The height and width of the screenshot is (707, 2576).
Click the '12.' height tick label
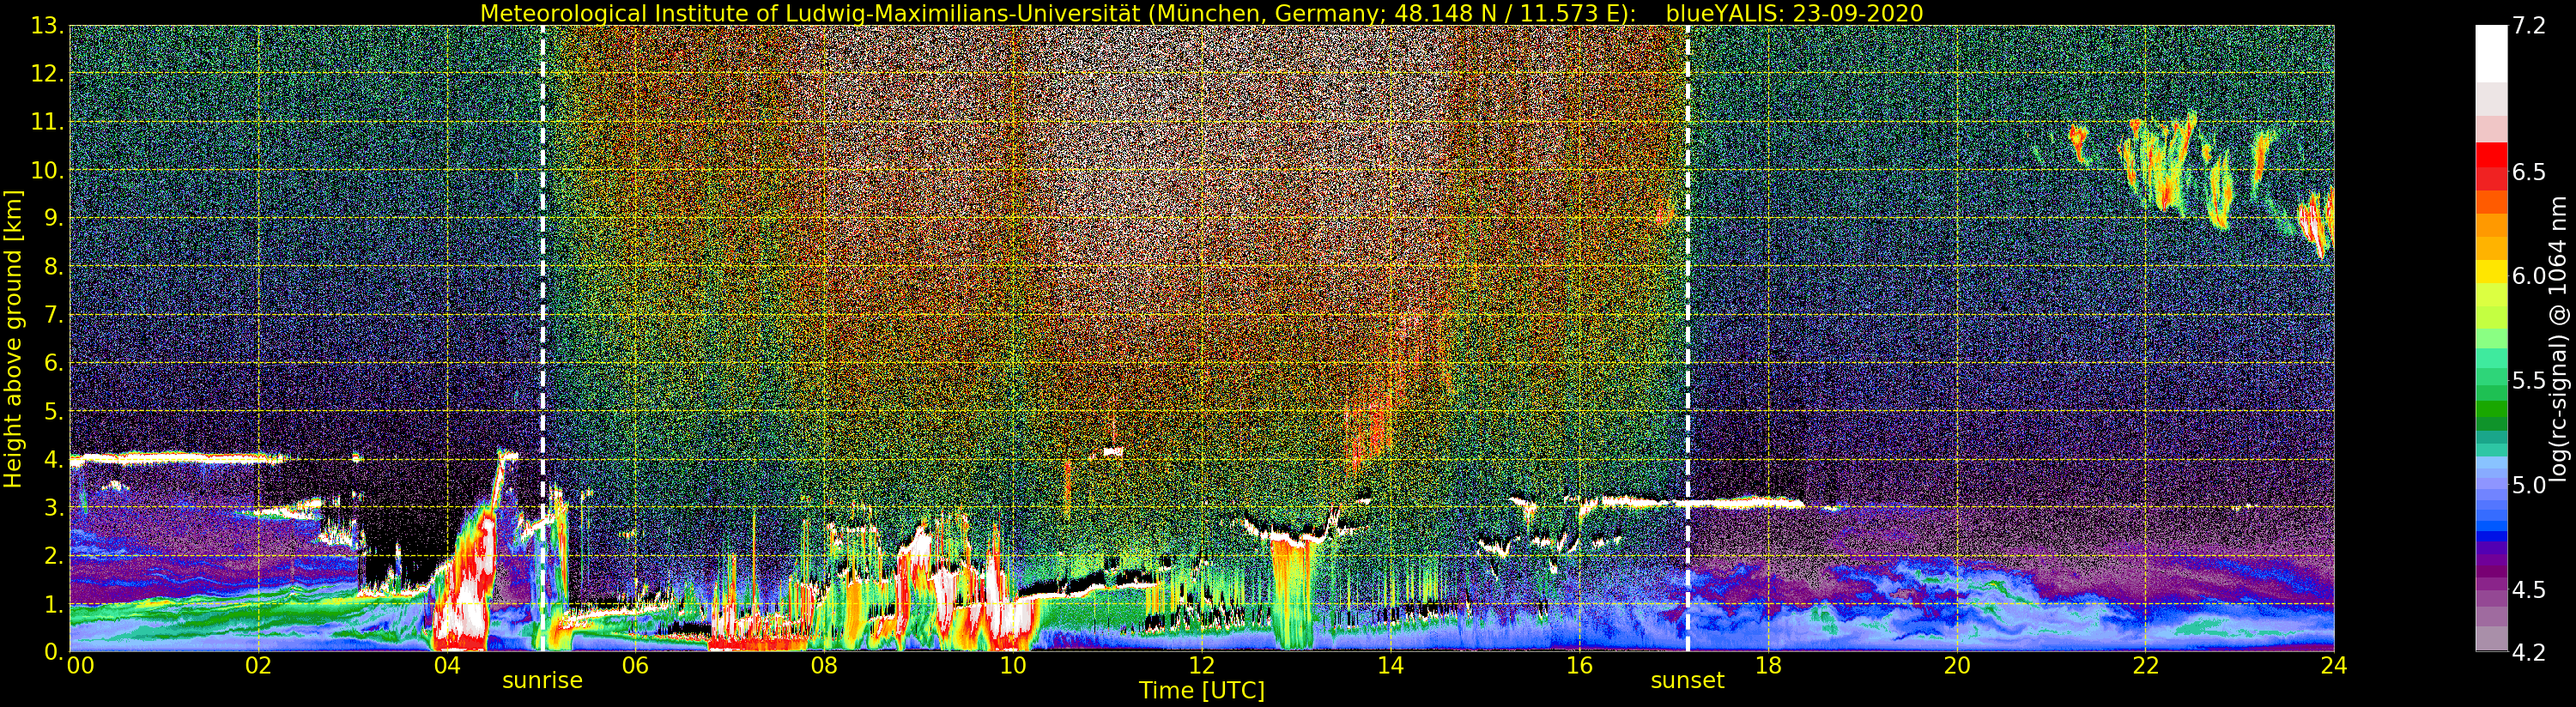coord(46,74)
